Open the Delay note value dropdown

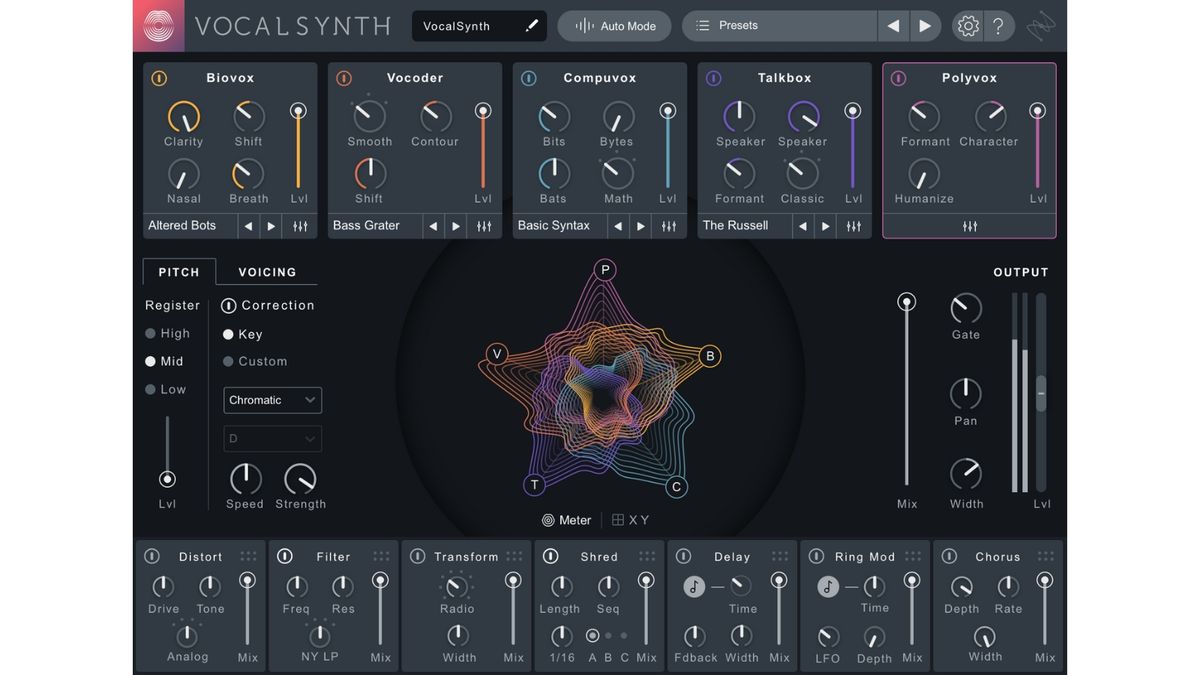pyautogui.click(x=693, y=587)
